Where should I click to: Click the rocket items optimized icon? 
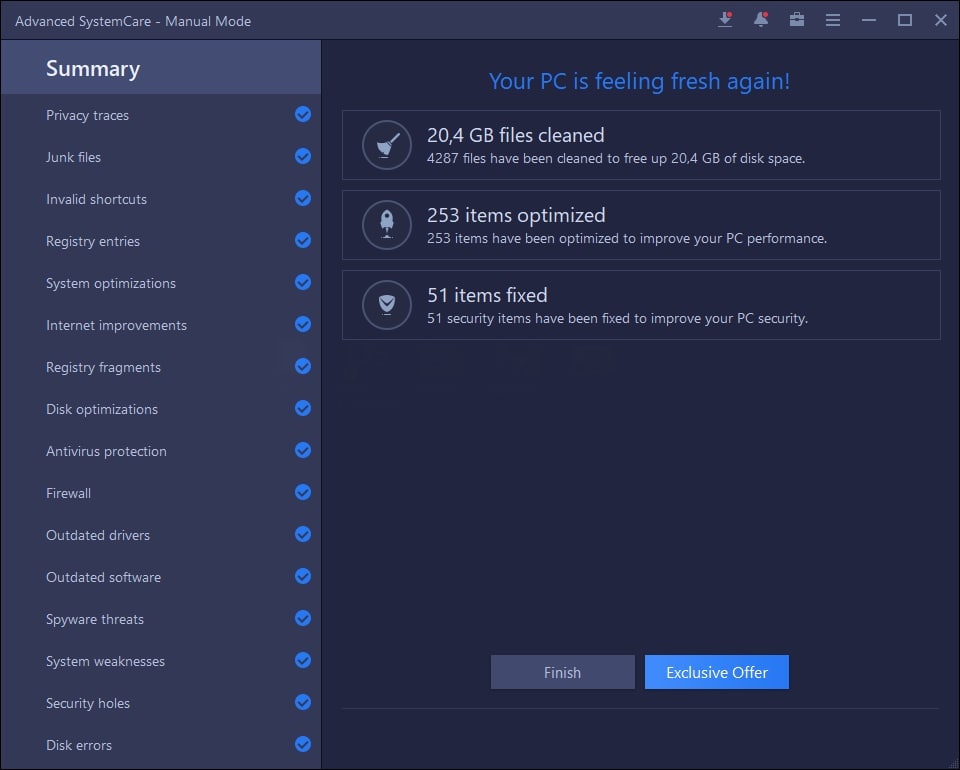click(386, 225)
